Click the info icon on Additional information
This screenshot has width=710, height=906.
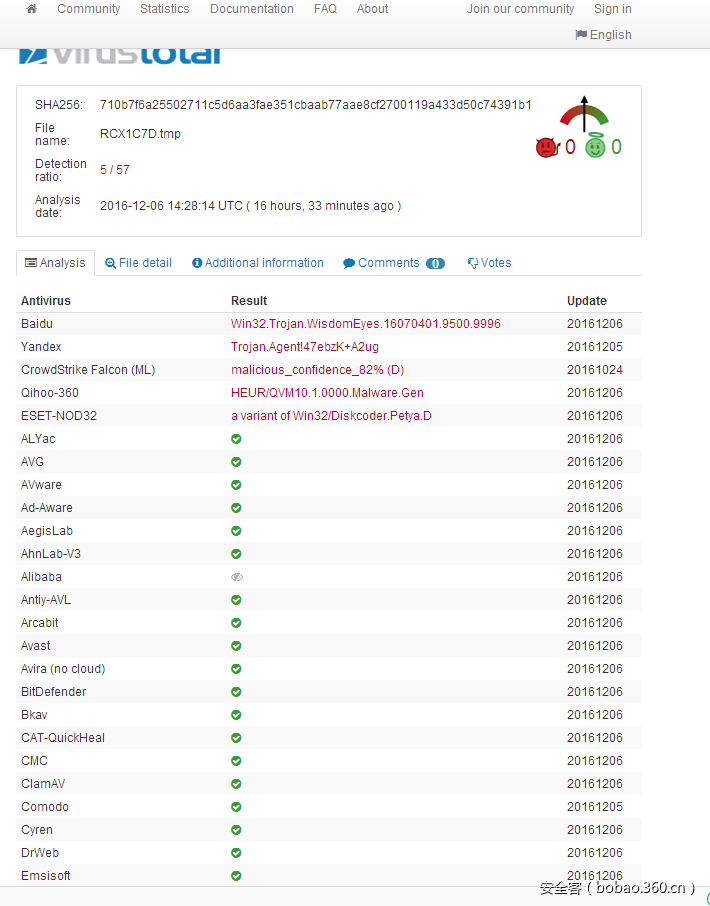click(x=197, y=263)
